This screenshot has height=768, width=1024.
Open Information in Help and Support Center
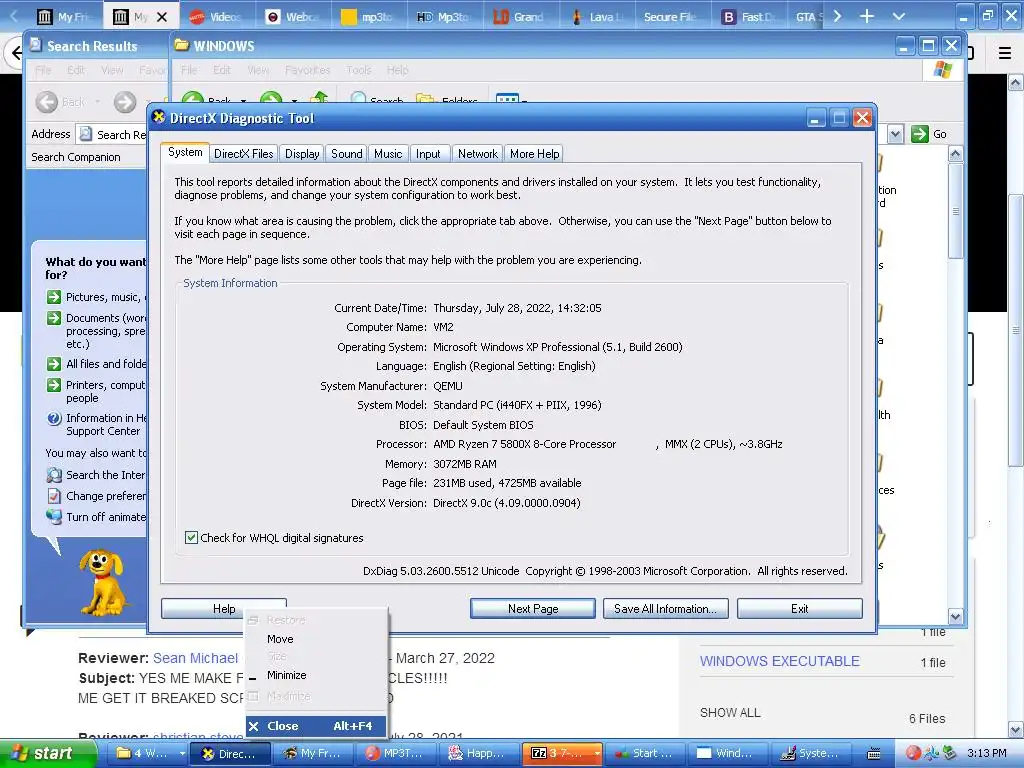(106, 424)
